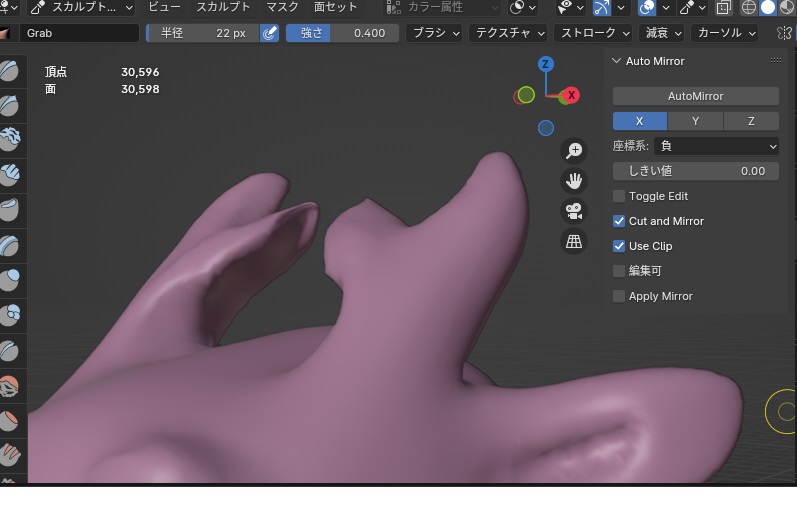Open the スカルプト menu
Viewport: 797px width, 512px height.
click(x=223, y=7)
